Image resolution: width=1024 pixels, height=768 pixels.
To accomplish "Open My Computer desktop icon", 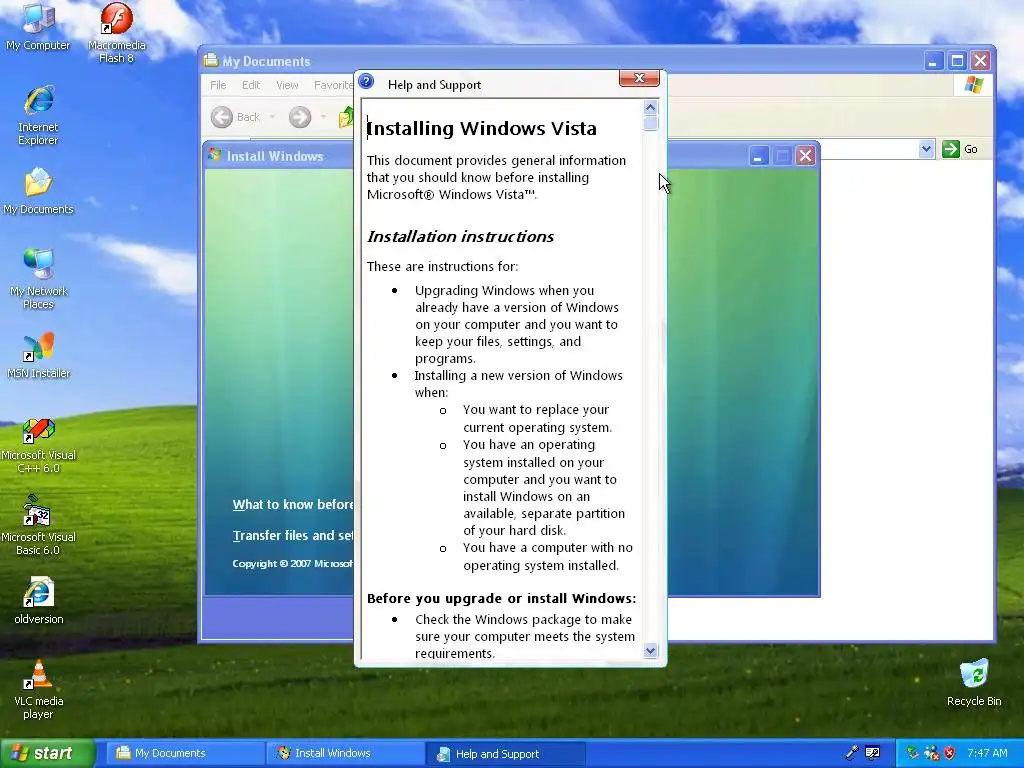I will pyautogui.click(x=38, y=25).
